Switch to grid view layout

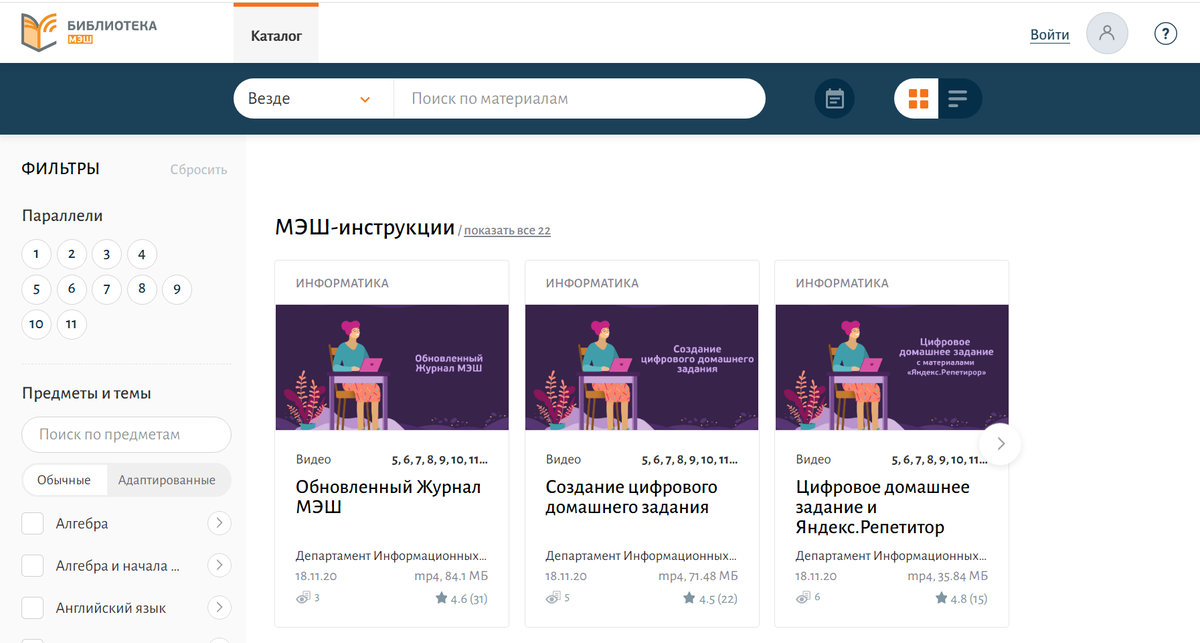tap(918, 99)
